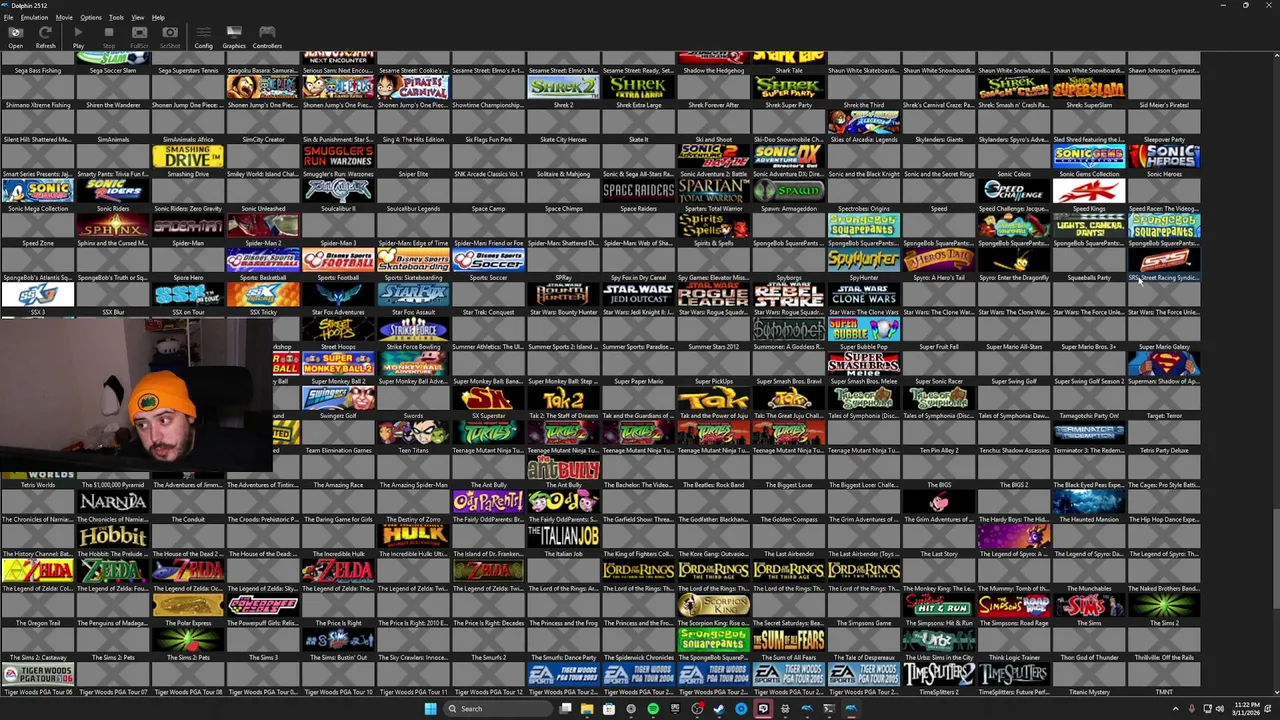Select the Space Raiders game cover
Screen dimensions: 1280x720
click(638, 190)
